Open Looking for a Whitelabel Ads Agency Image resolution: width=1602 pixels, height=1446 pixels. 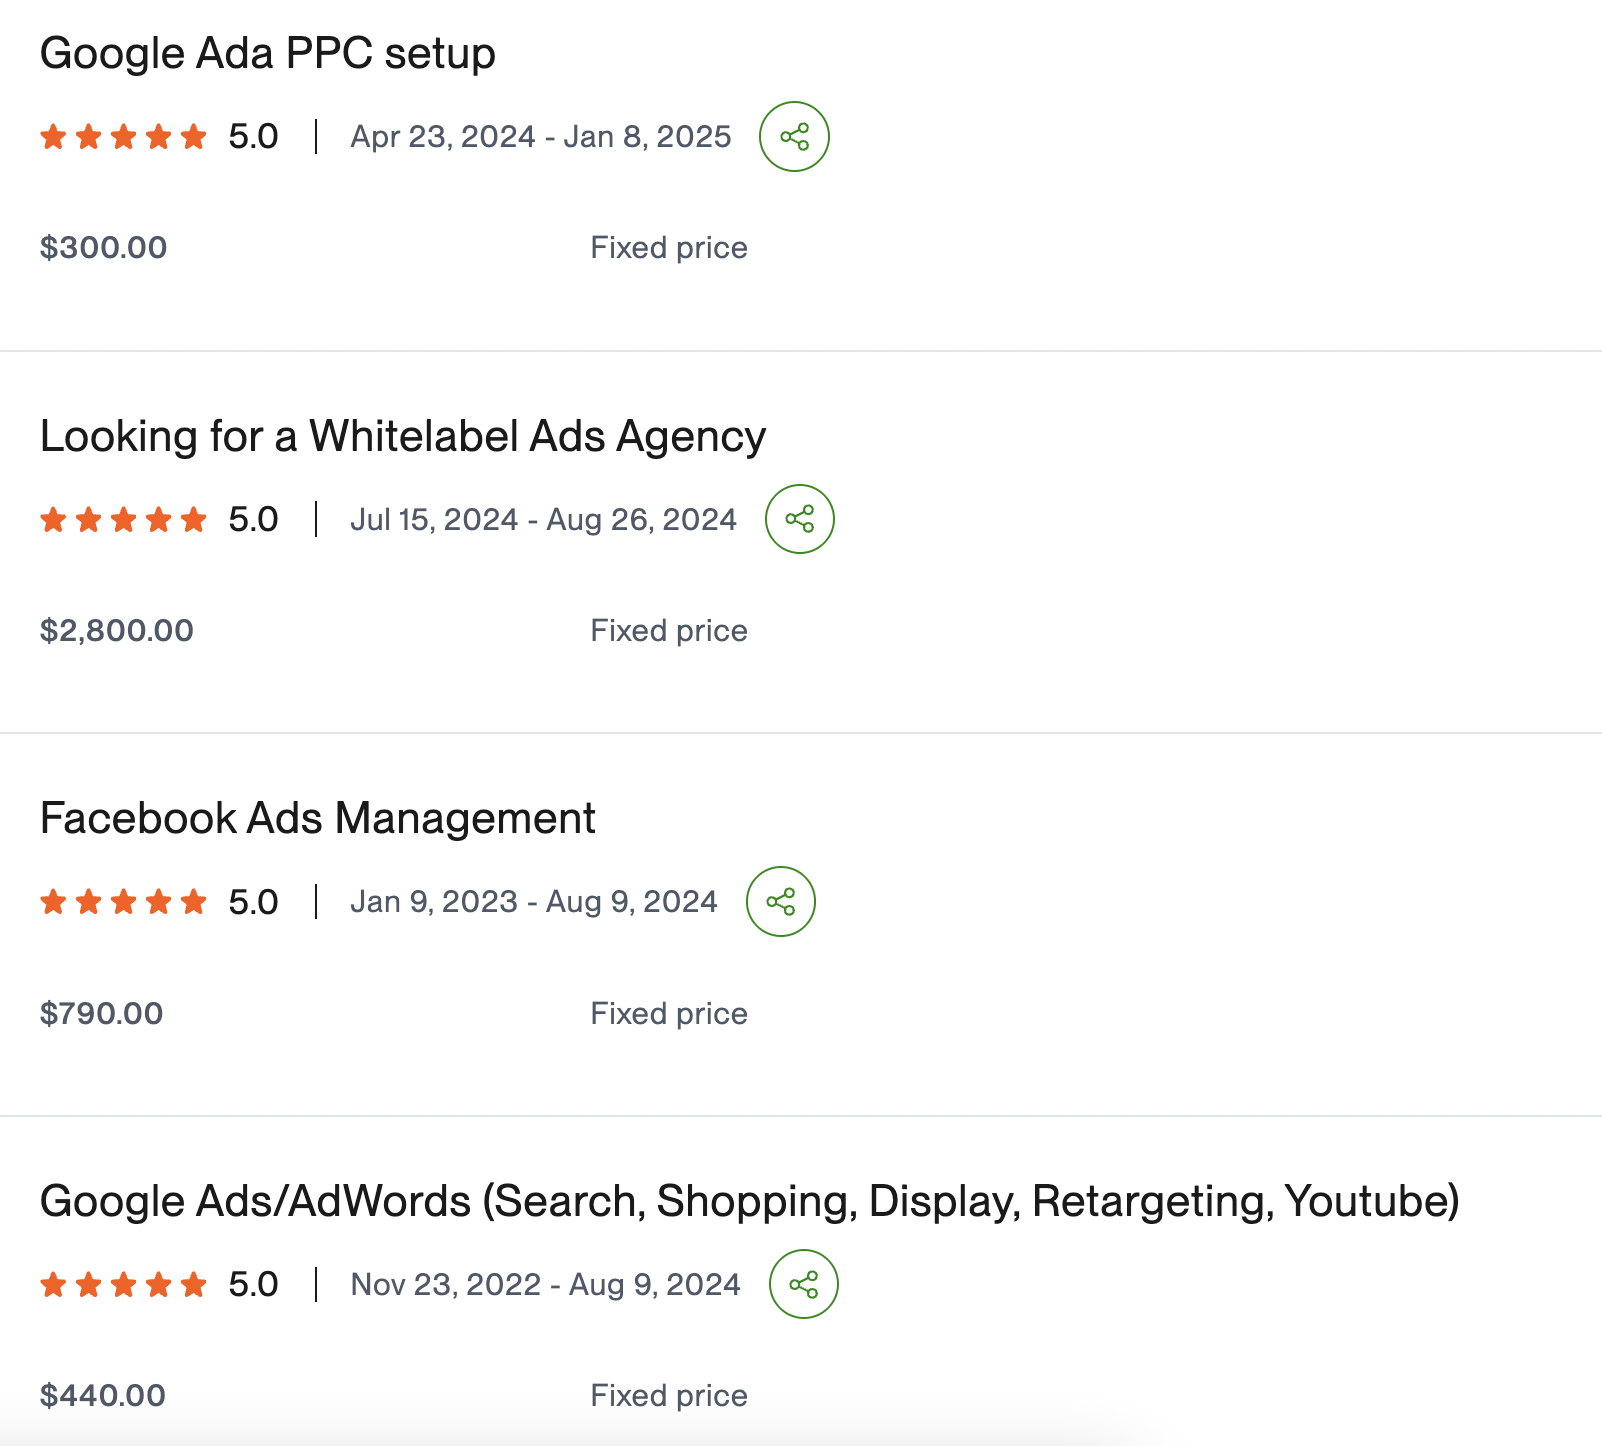coord(403,436)
